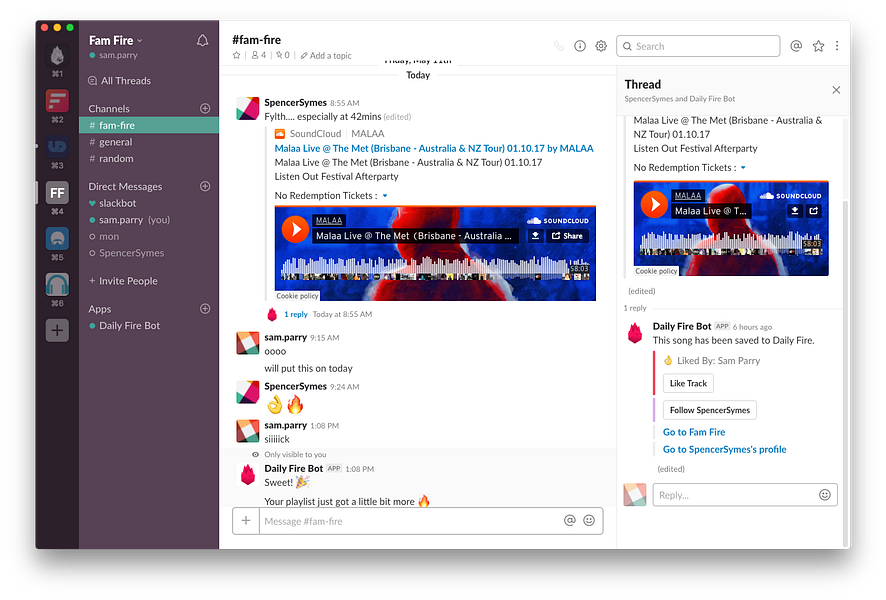Collapse main channel SoundCloud preview arrow
Viewport: 886px width, 600px height.
(x=385, y=195)
